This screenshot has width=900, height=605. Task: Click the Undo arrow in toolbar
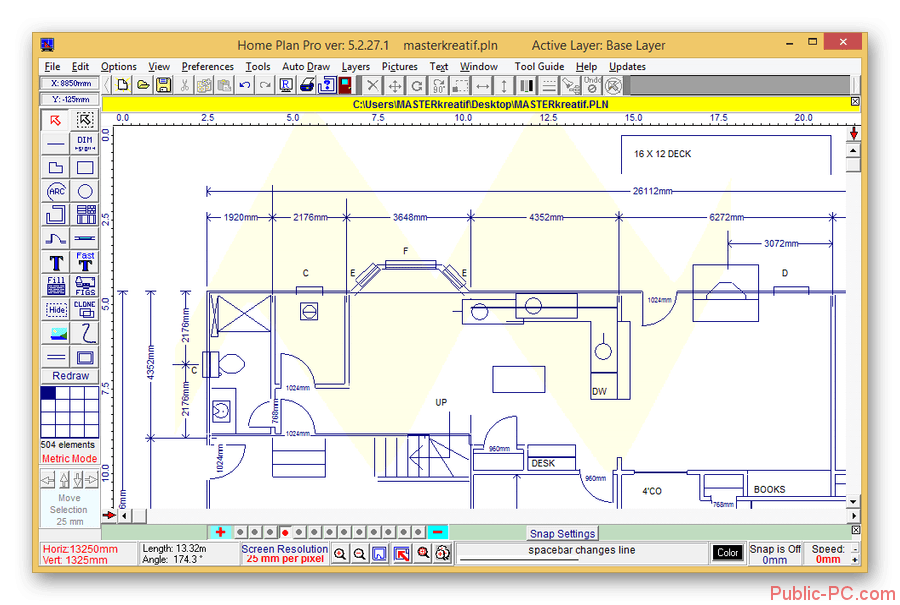click(x=245, y=86)
